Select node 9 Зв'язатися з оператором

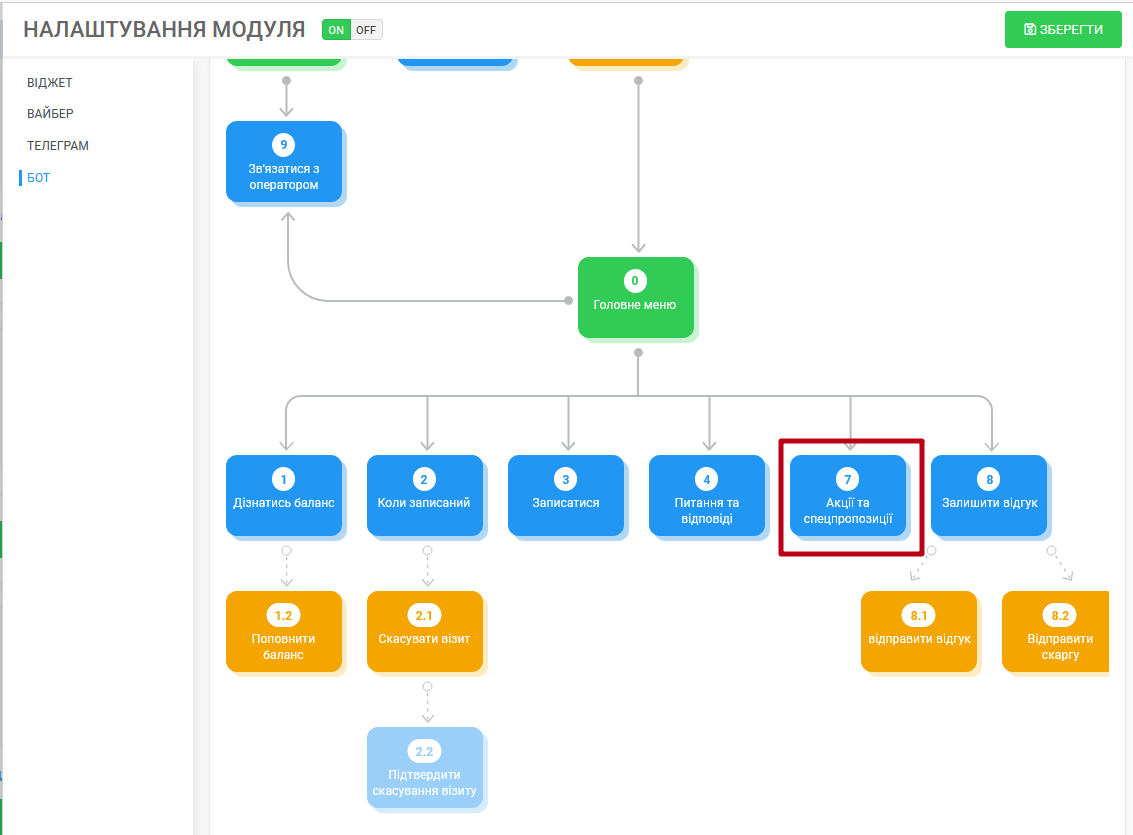pos(284,162)
